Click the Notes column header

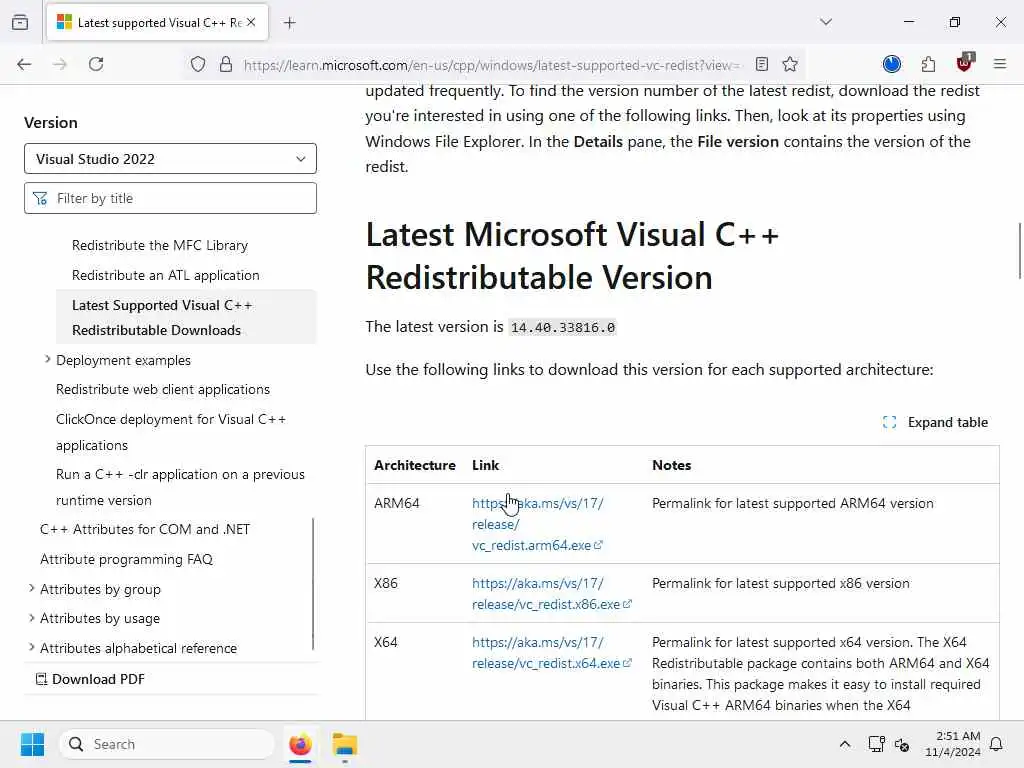[x=671, y=466]
